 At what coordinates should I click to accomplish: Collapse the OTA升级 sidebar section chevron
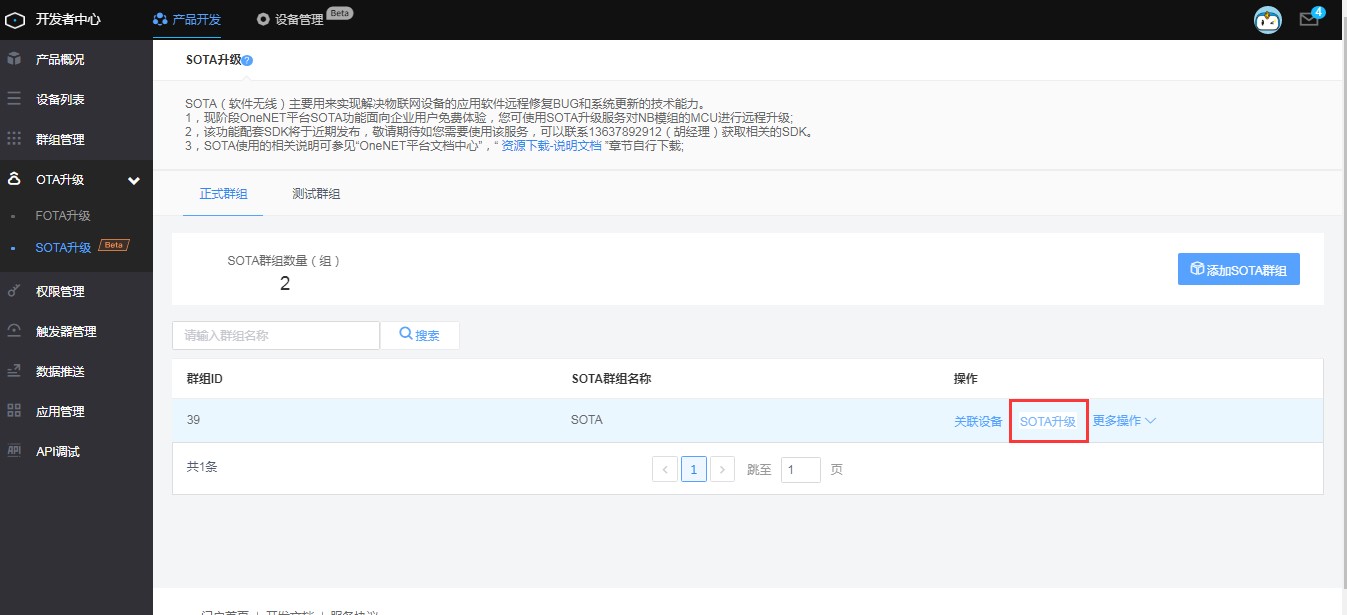(134, 180)
